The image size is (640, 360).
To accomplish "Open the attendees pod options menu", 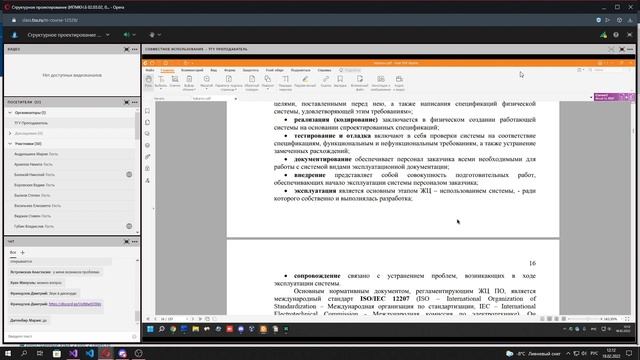I will [135, 102].
